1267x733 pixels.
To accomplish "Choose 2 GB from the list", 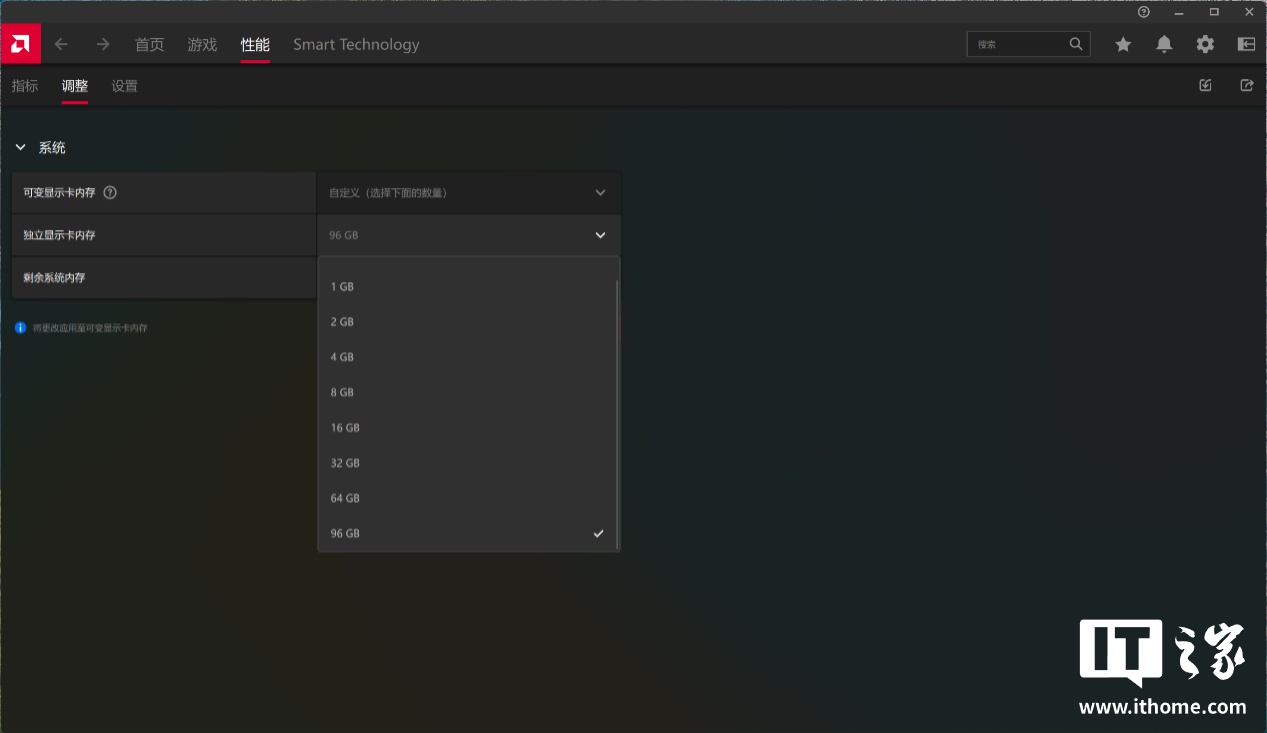I will tap(468, 322).
